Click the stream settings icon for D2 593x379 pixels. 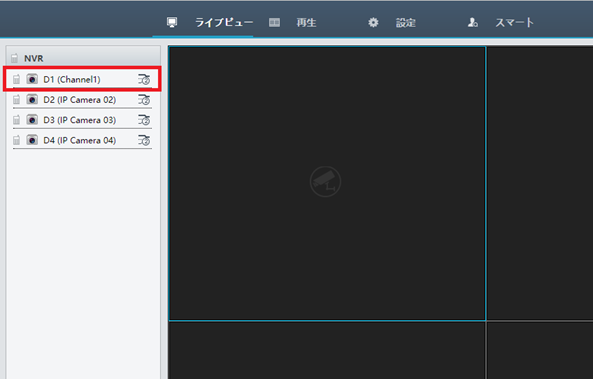click(x=144, y=100)
